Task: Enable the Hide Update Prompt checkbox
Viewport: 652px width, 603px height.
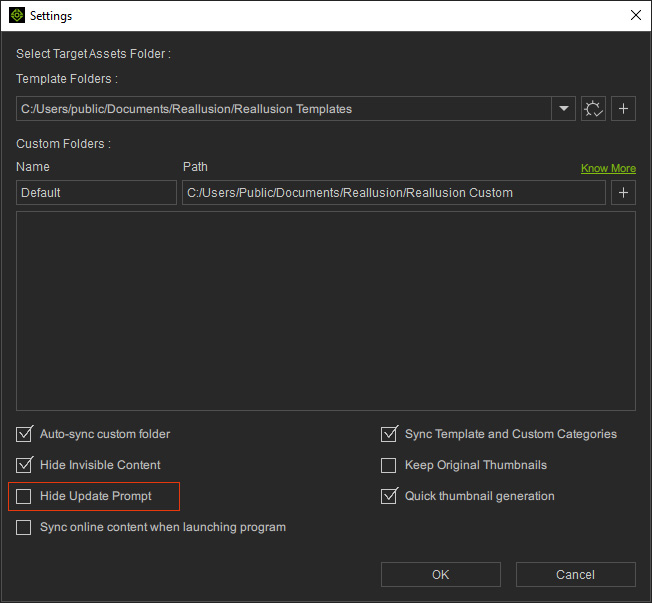Action: pyautogui.click(x=24, y=496)
